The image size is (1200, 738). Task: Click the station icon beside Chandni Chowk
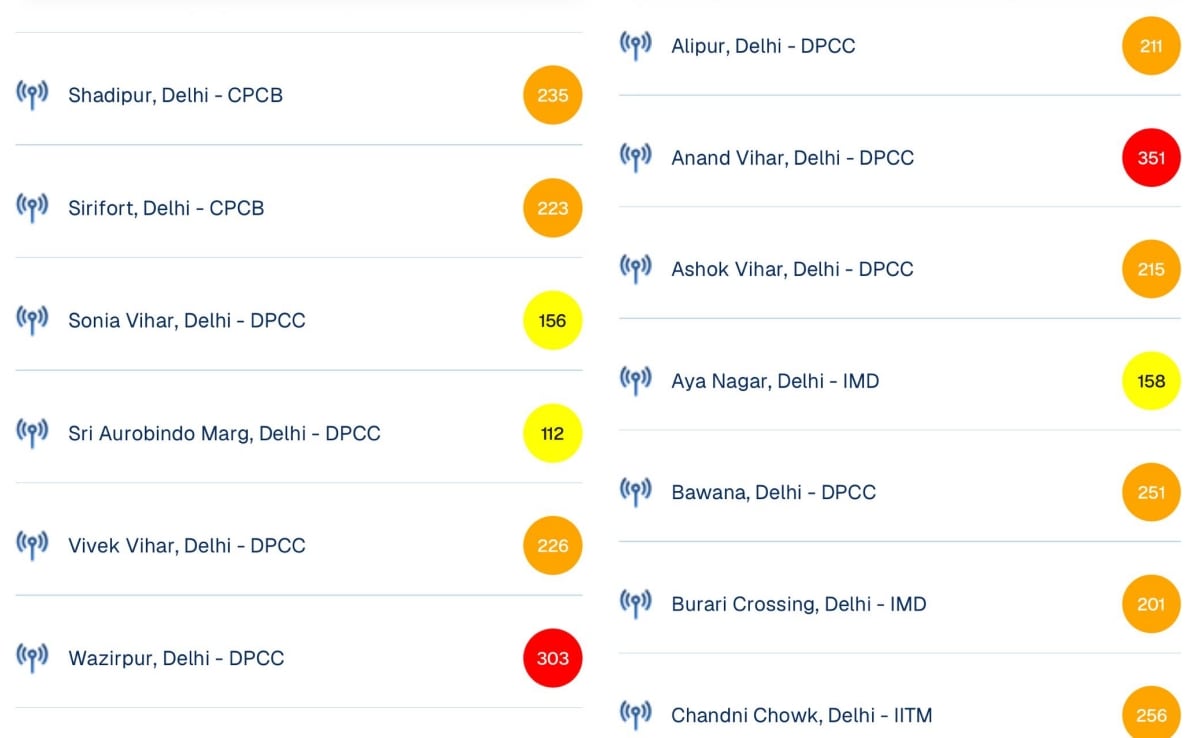[x=635, y=714]
